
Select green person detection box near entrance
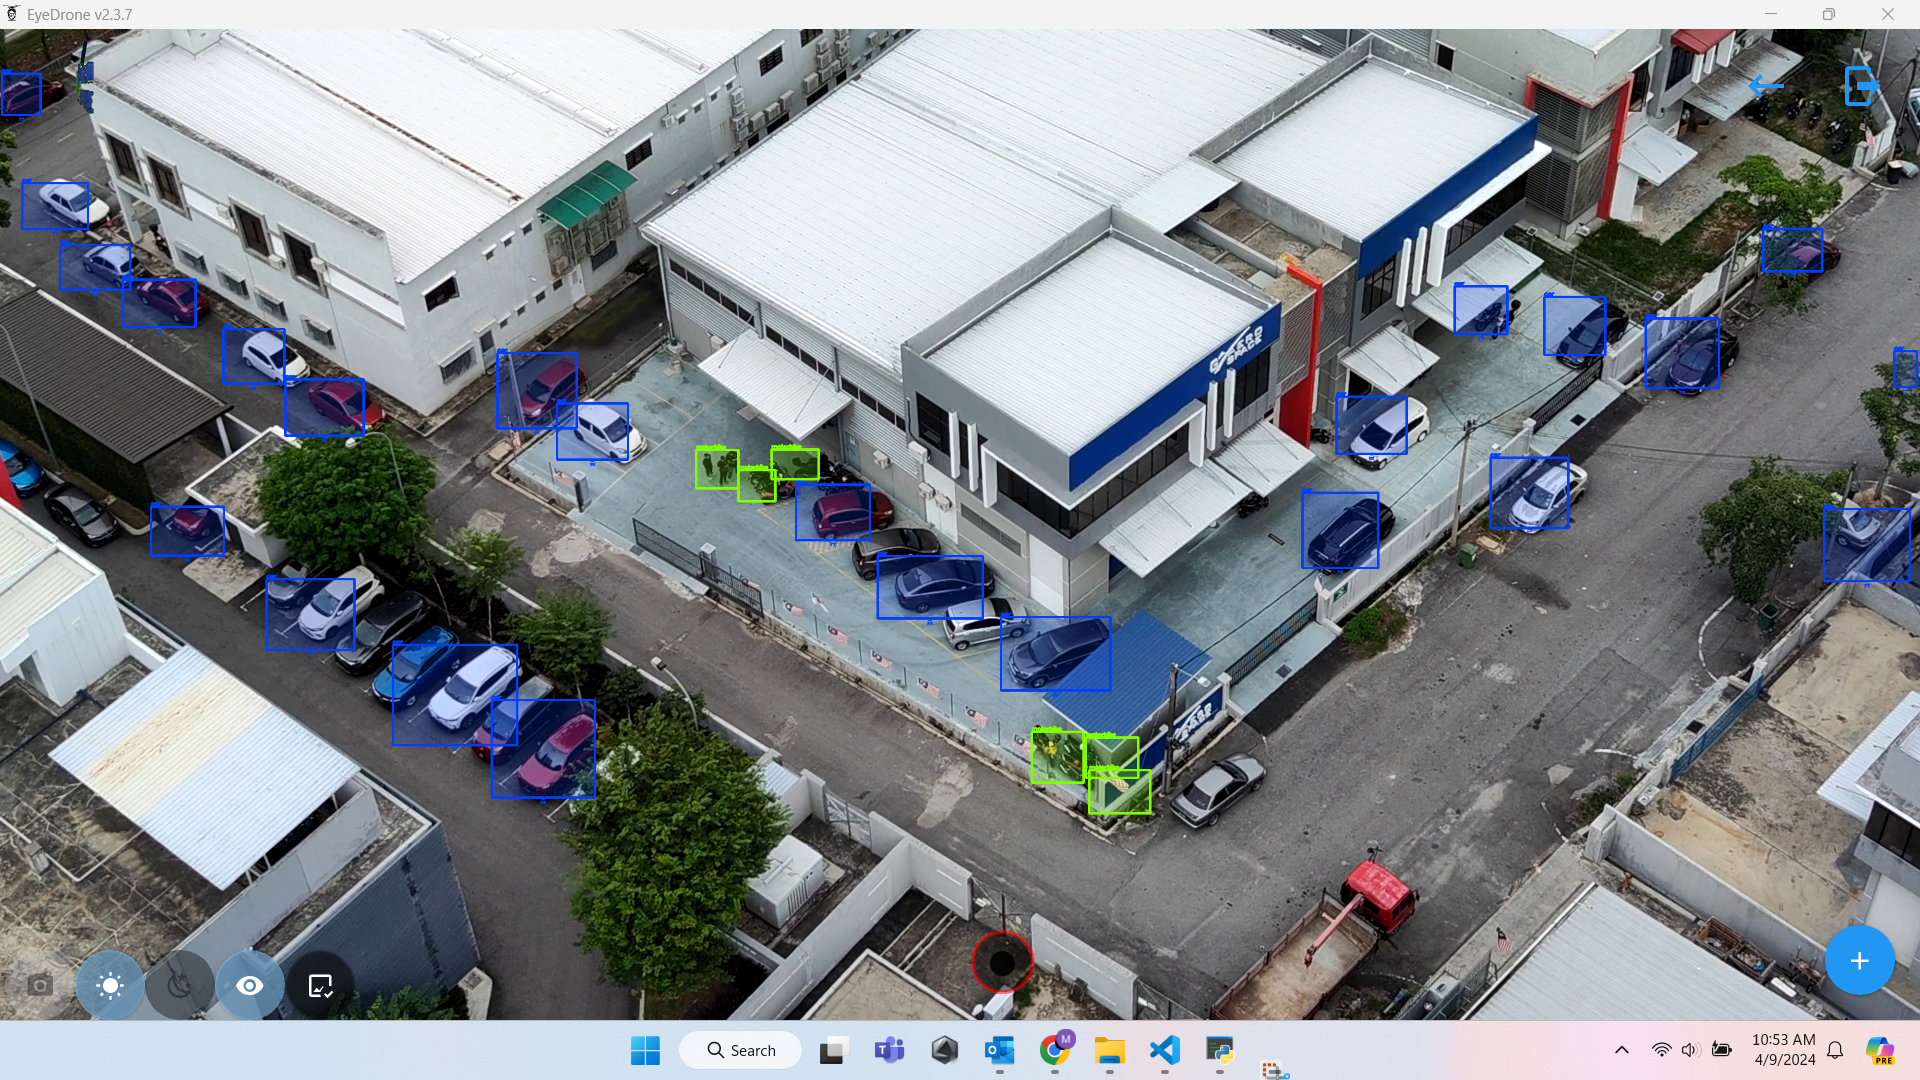[716, 468]
